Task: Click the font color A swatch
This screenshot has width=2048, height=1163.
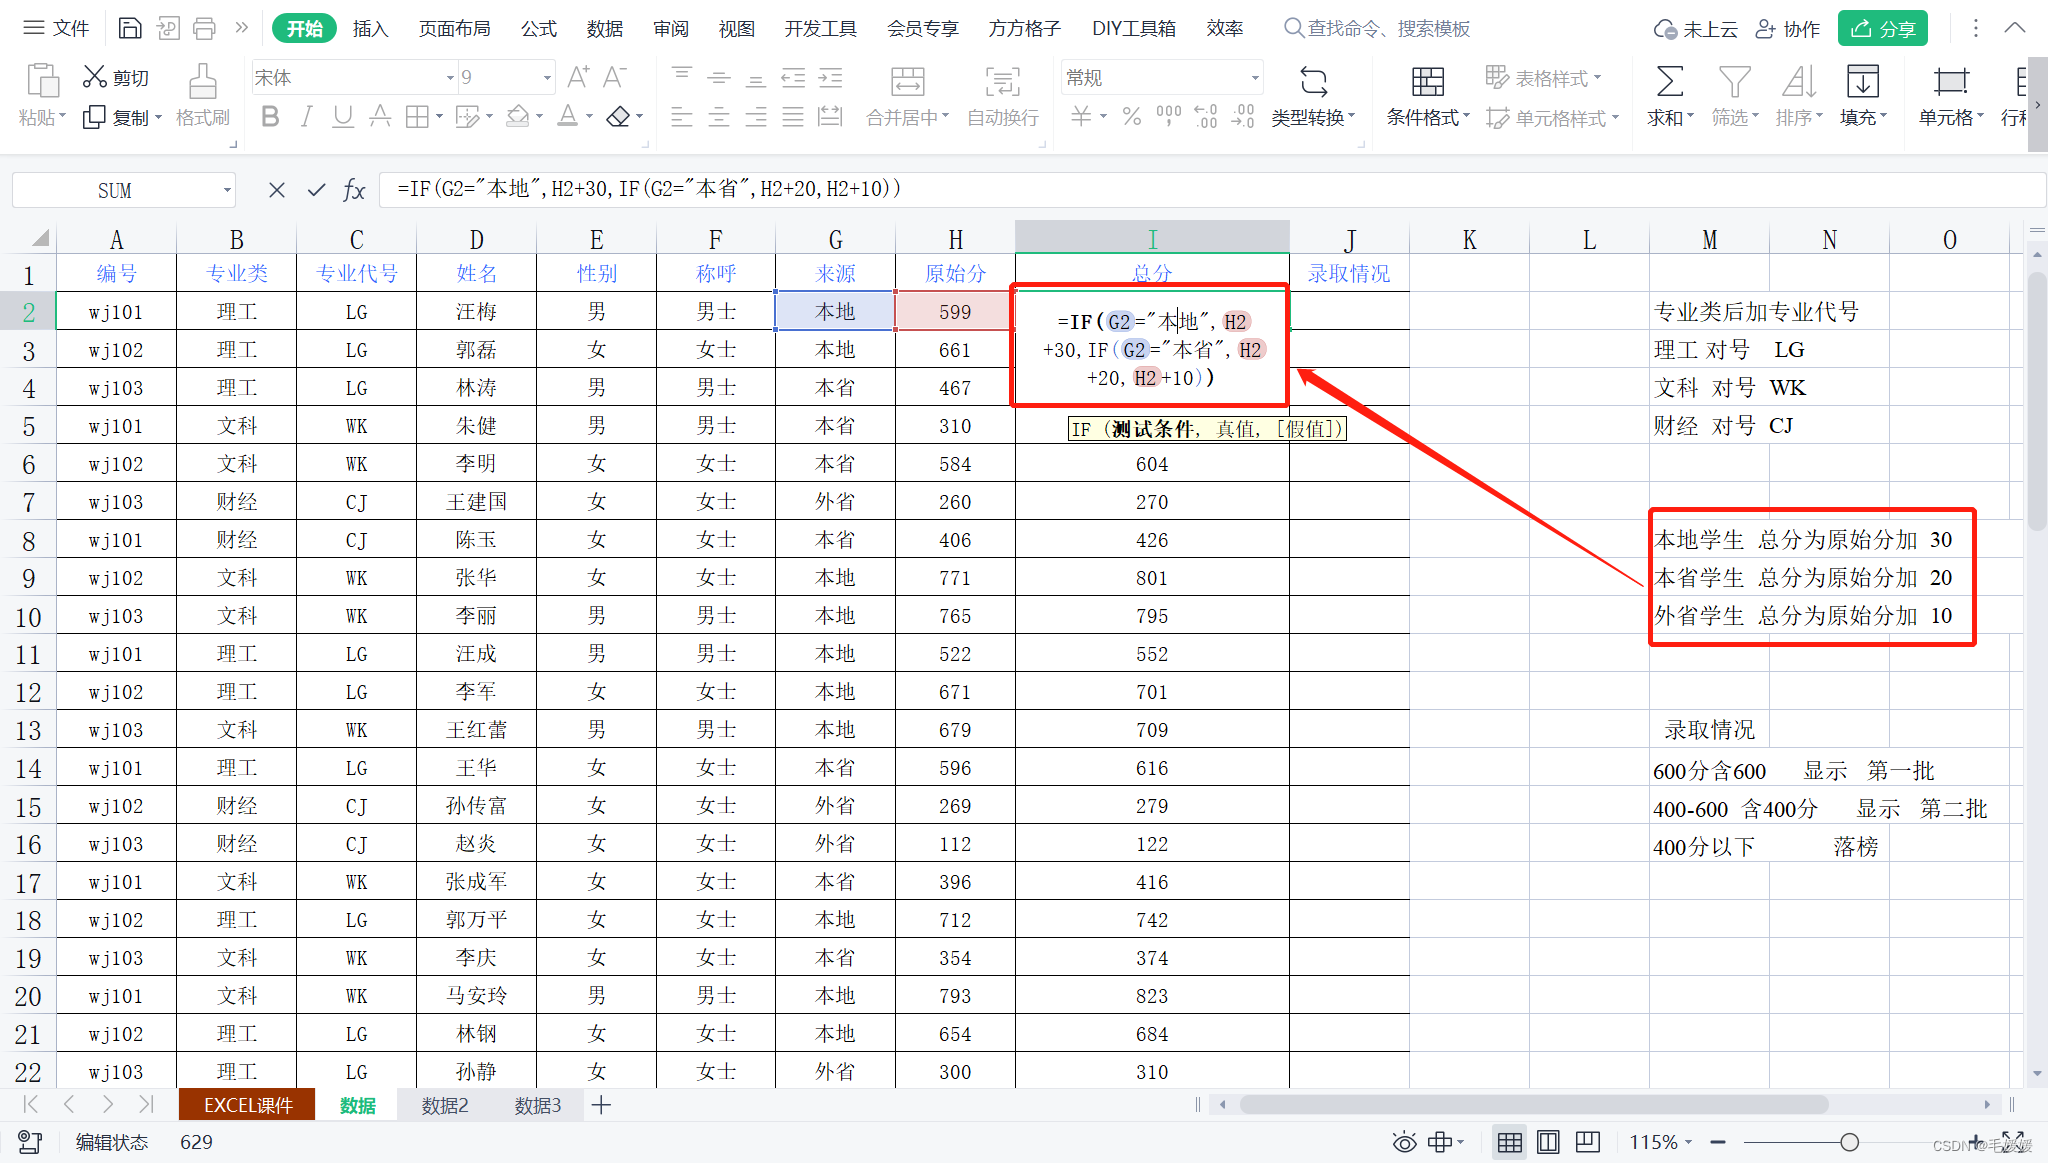Action: 567,117
